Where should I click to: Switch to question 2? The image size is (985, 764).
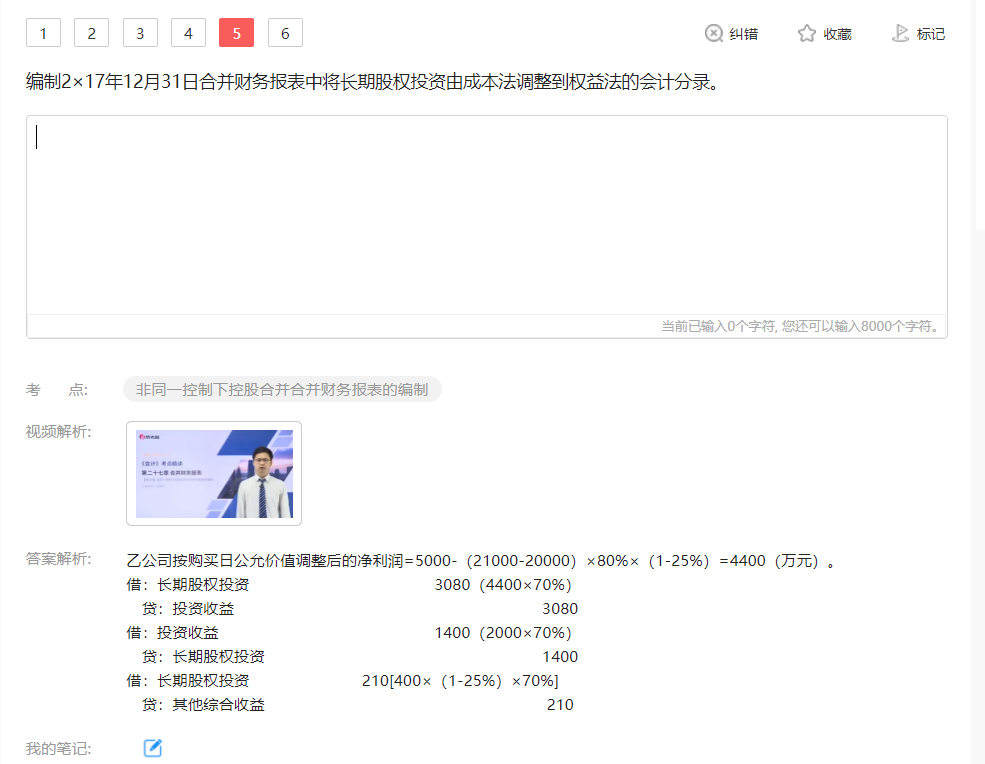[91, 34]
